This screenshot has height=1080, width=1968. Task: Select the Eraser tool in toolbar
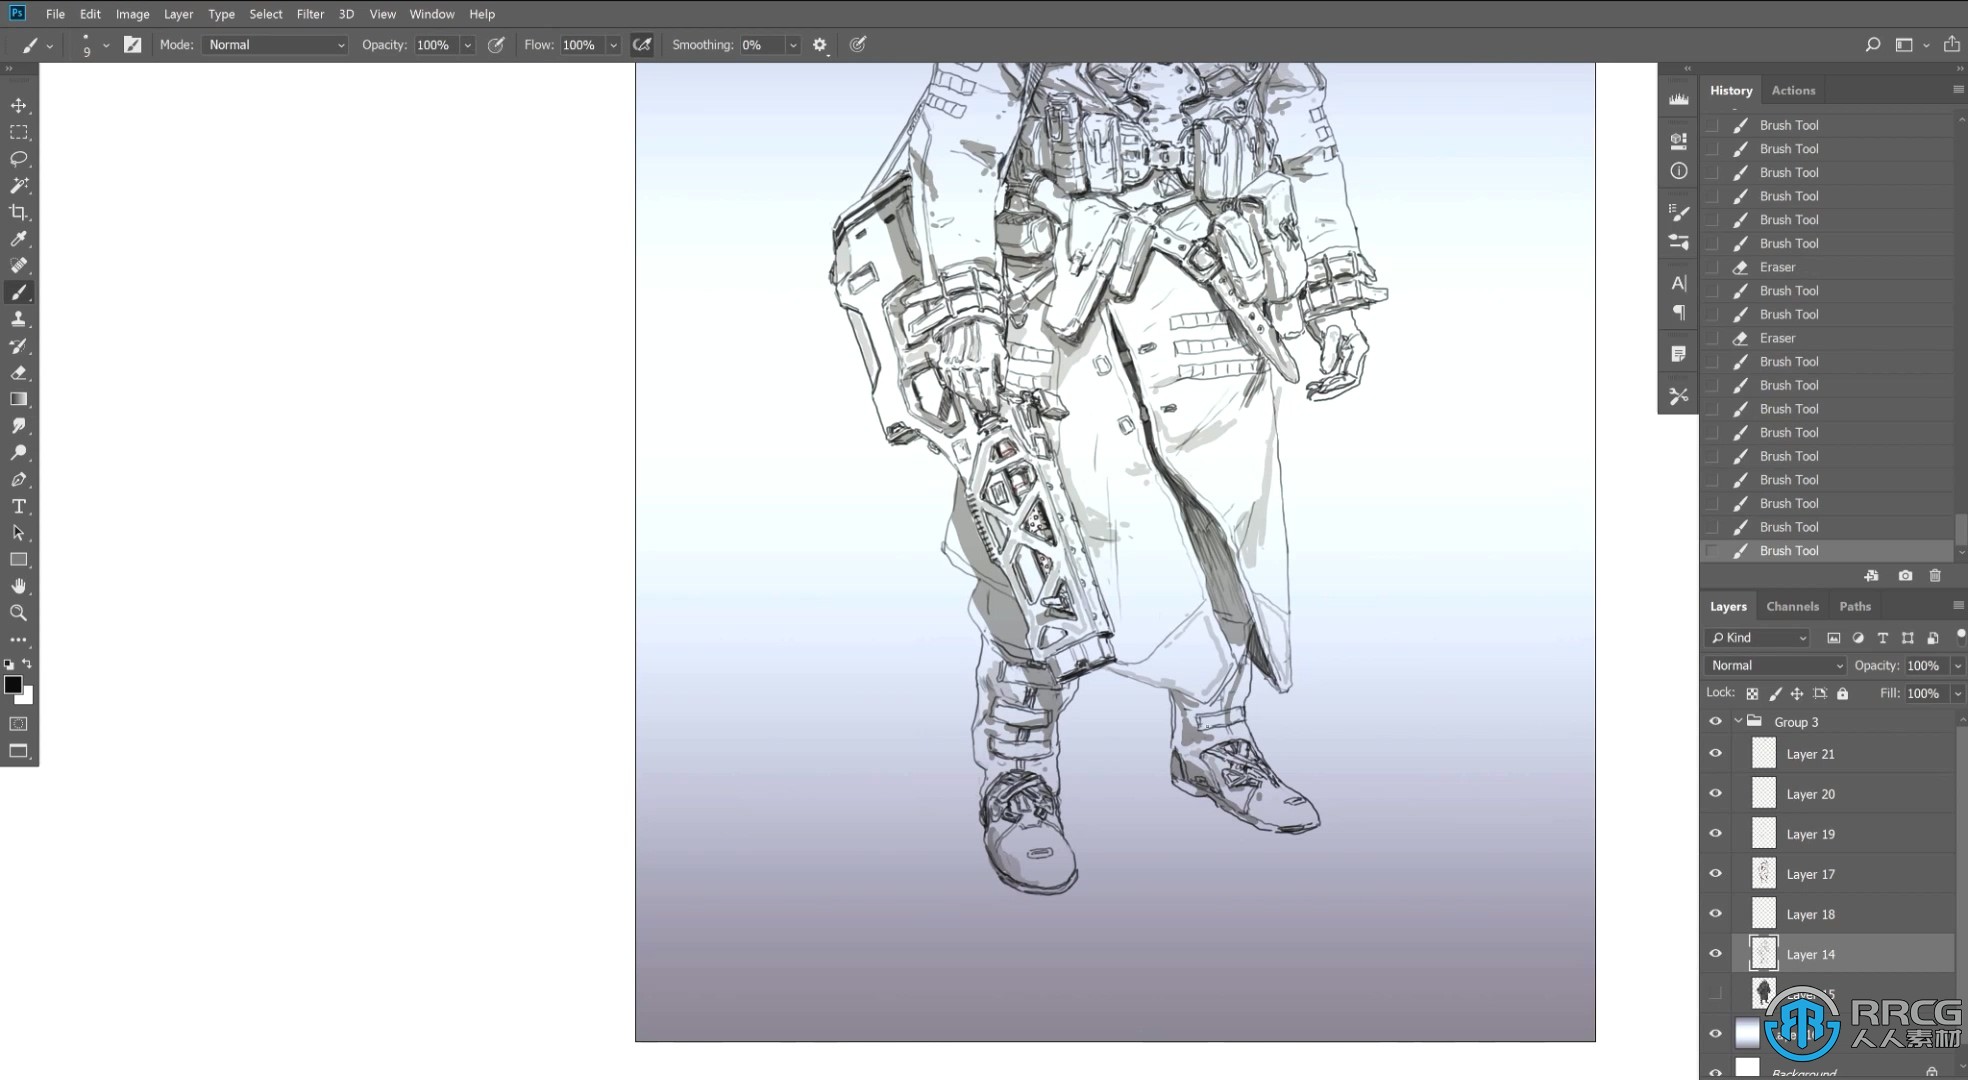tap(18, 372)
